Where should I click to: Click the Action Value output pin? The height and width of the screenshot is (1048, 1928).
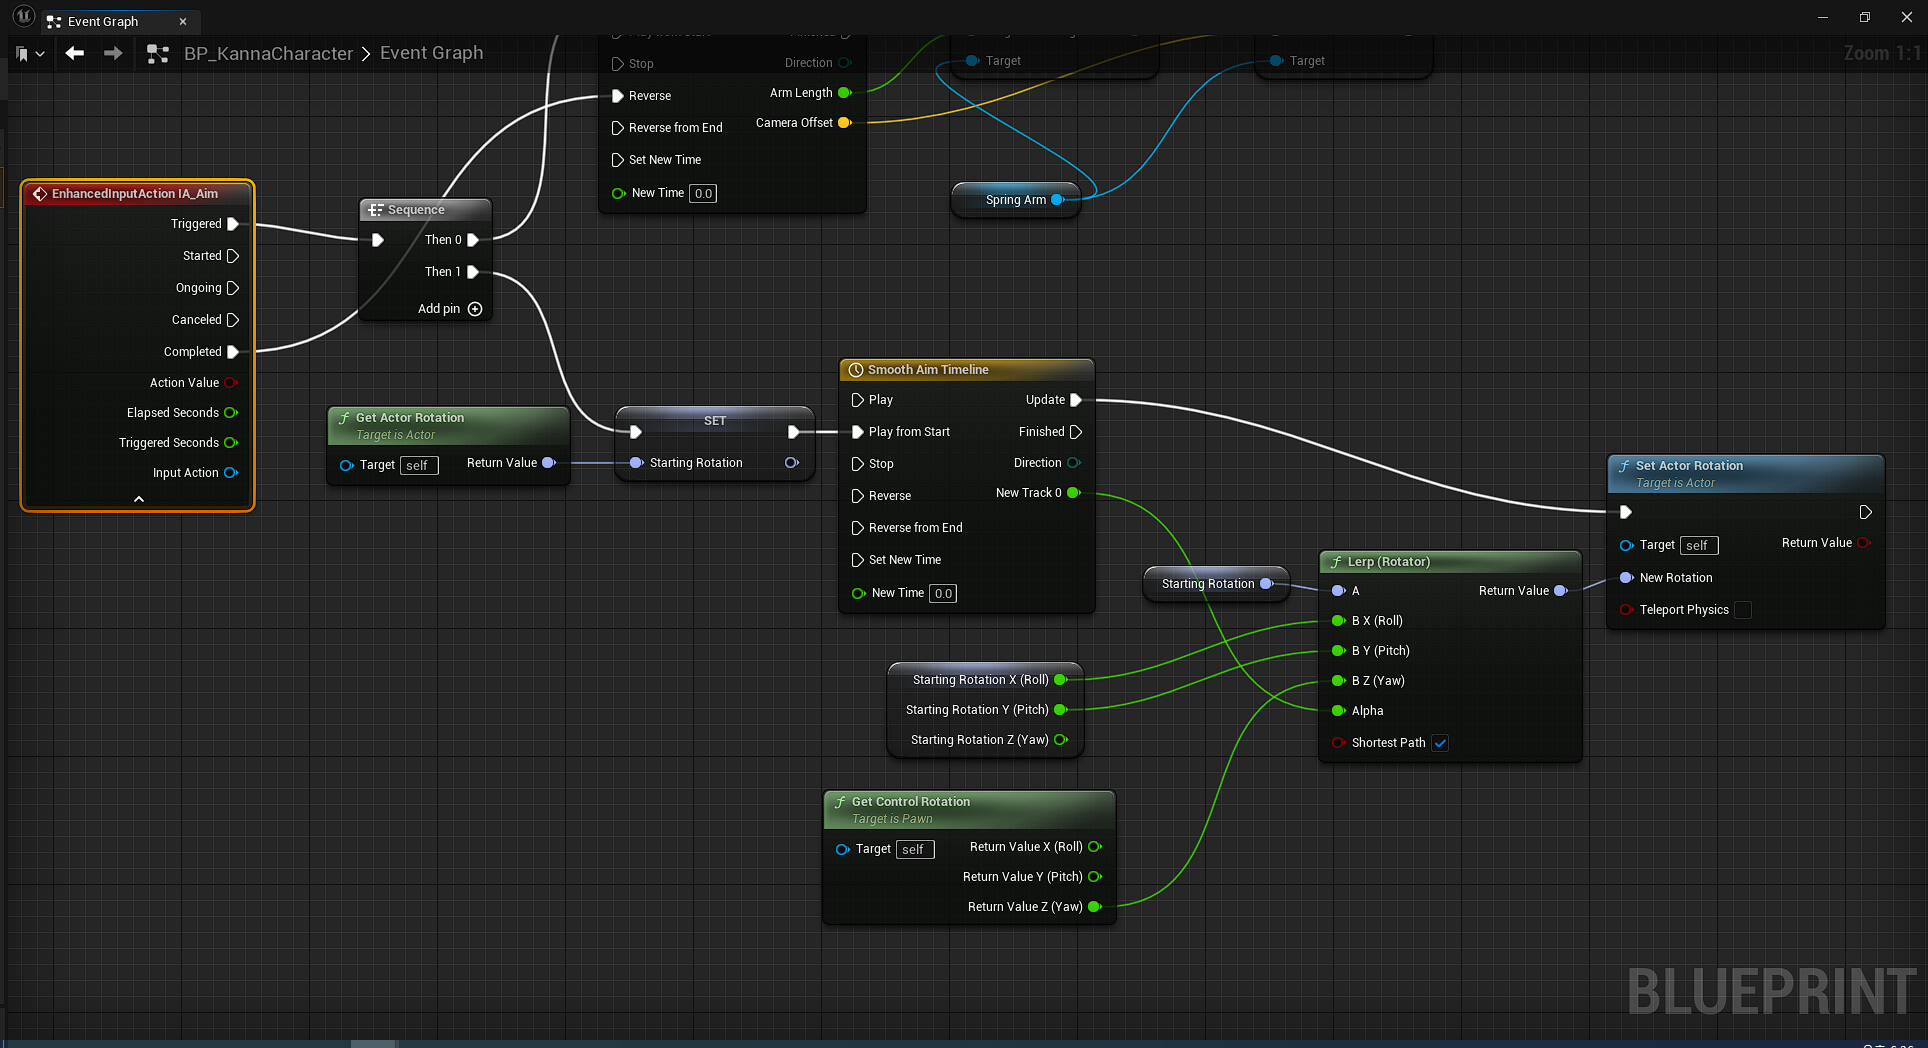coord(231,383)
